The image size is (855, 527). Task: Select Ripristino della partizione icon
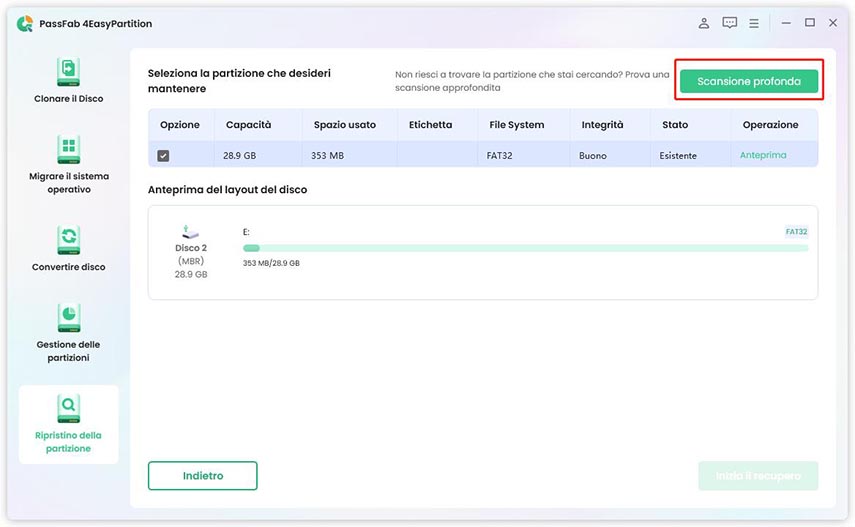[x=68, y=408]
